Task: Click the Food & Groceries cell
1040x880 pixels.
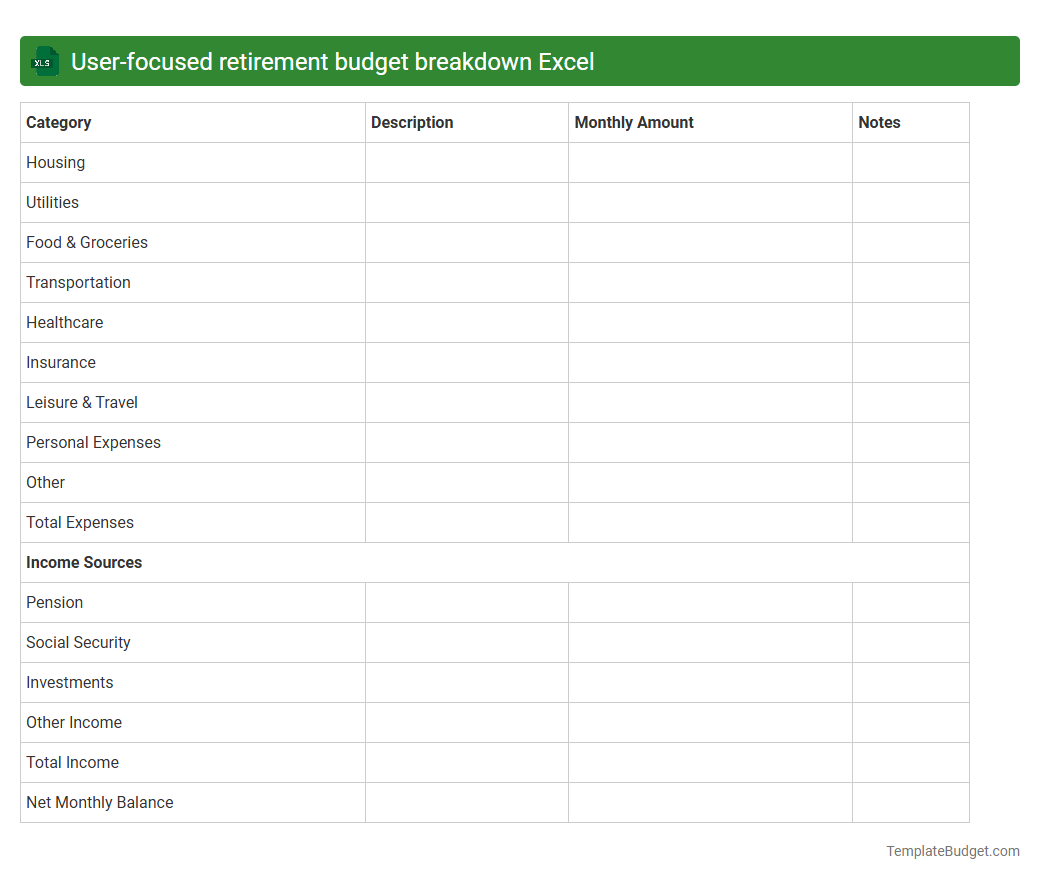Action: (87, 242)
